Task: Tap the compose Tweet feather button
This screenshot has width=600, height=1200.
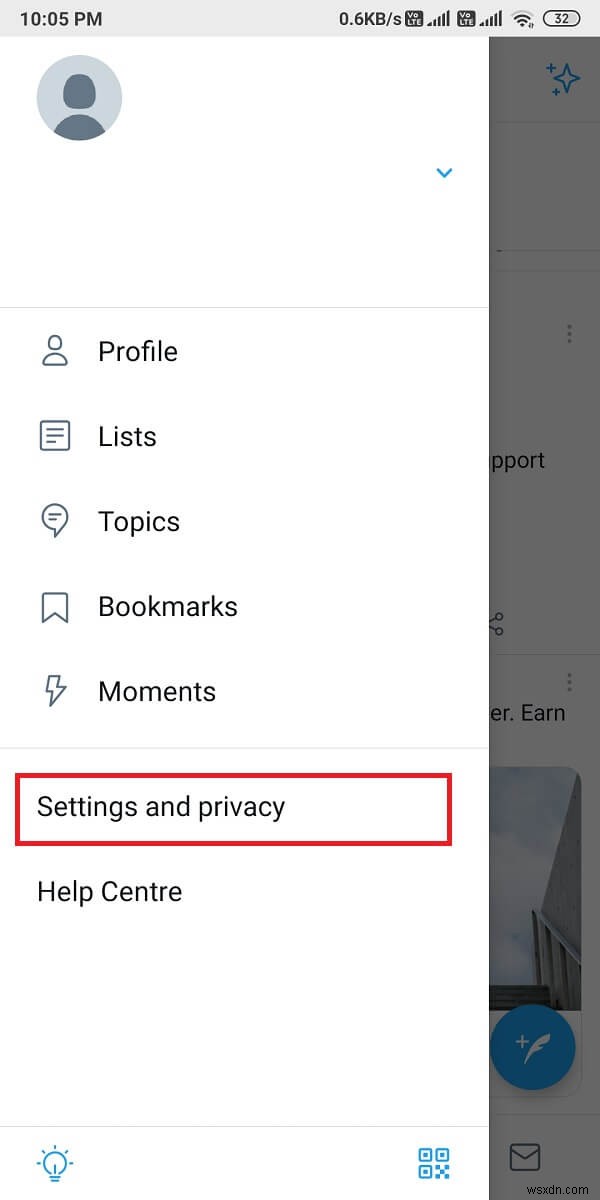Action: tap(533, 1047)
